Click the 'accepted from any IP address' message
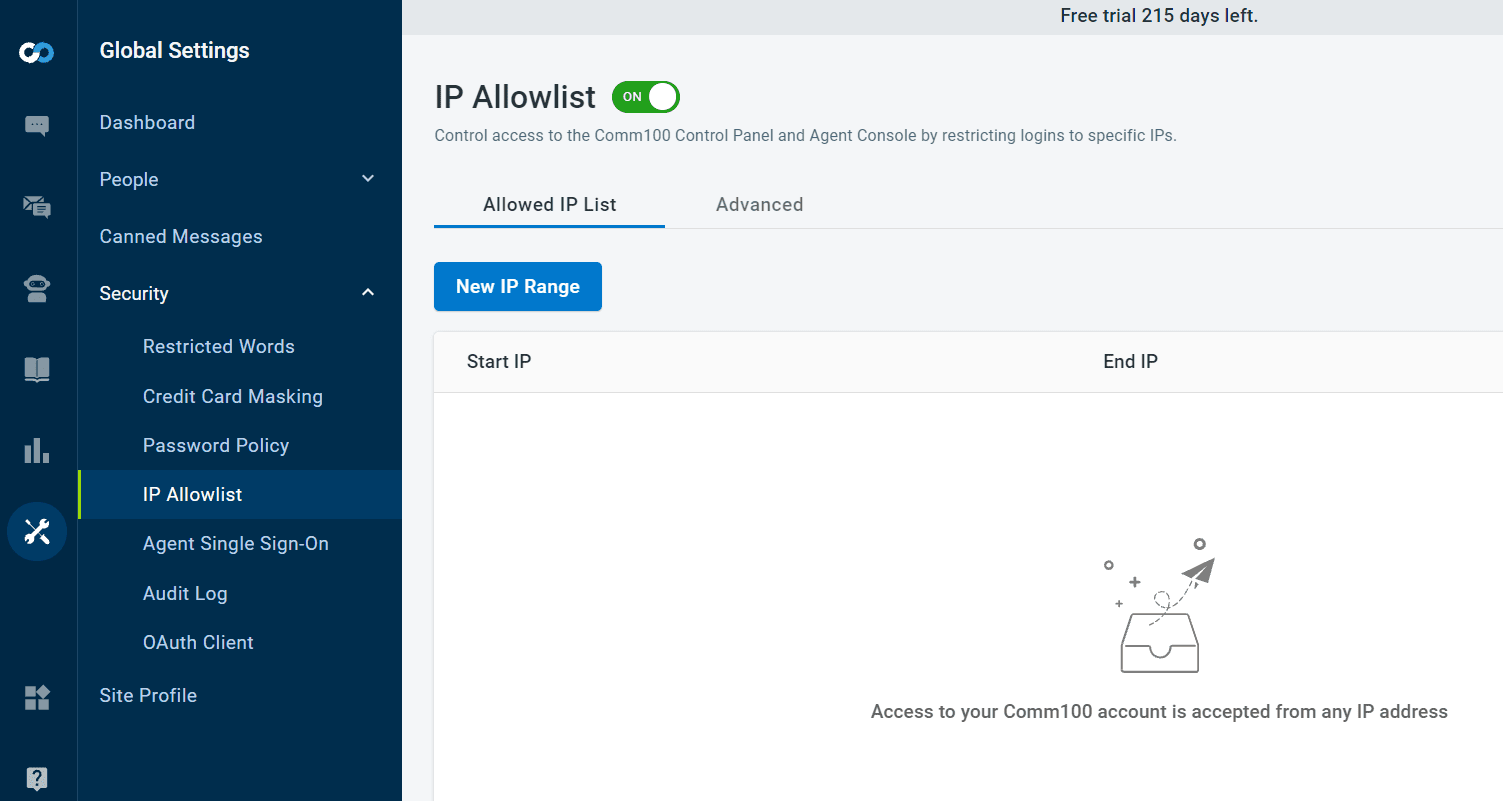The image size is (1503, 801). 1159,712
